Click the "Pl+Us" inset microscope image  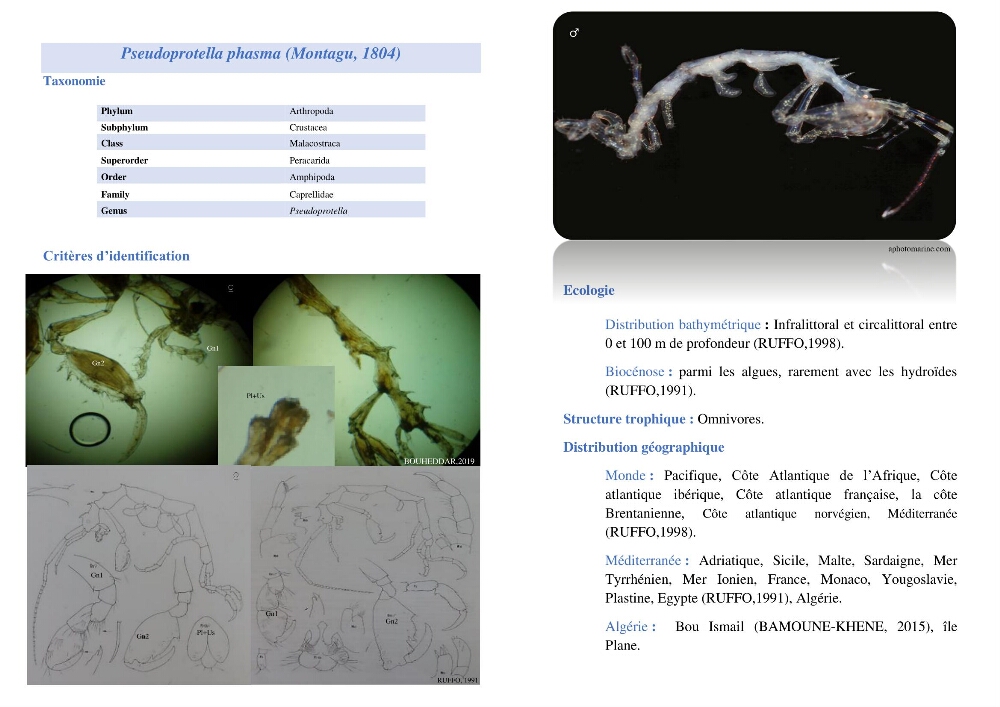pos(276,415)
